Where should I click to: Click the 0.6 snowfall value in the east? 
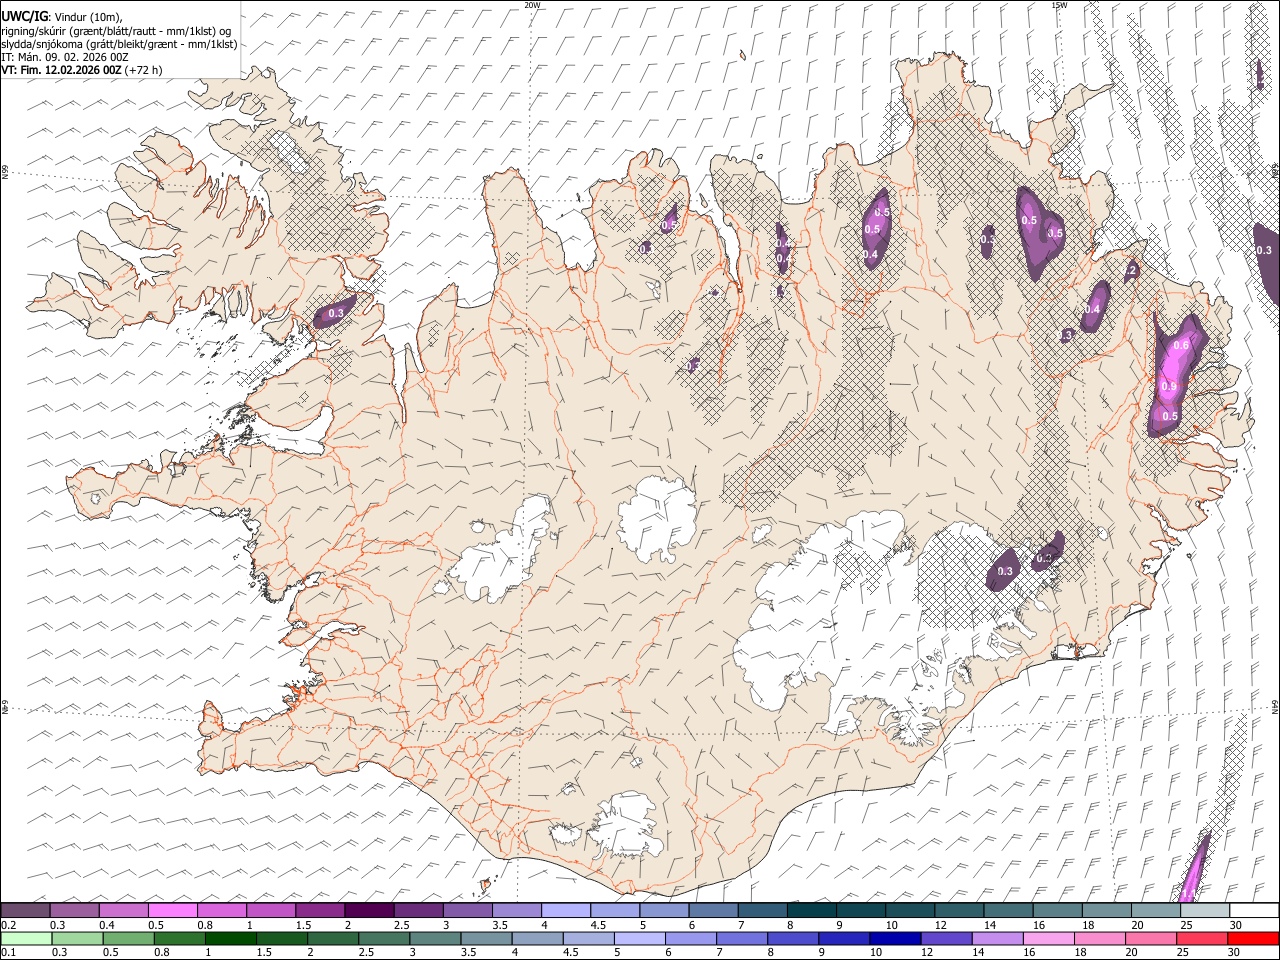(x=1181, y=346)
